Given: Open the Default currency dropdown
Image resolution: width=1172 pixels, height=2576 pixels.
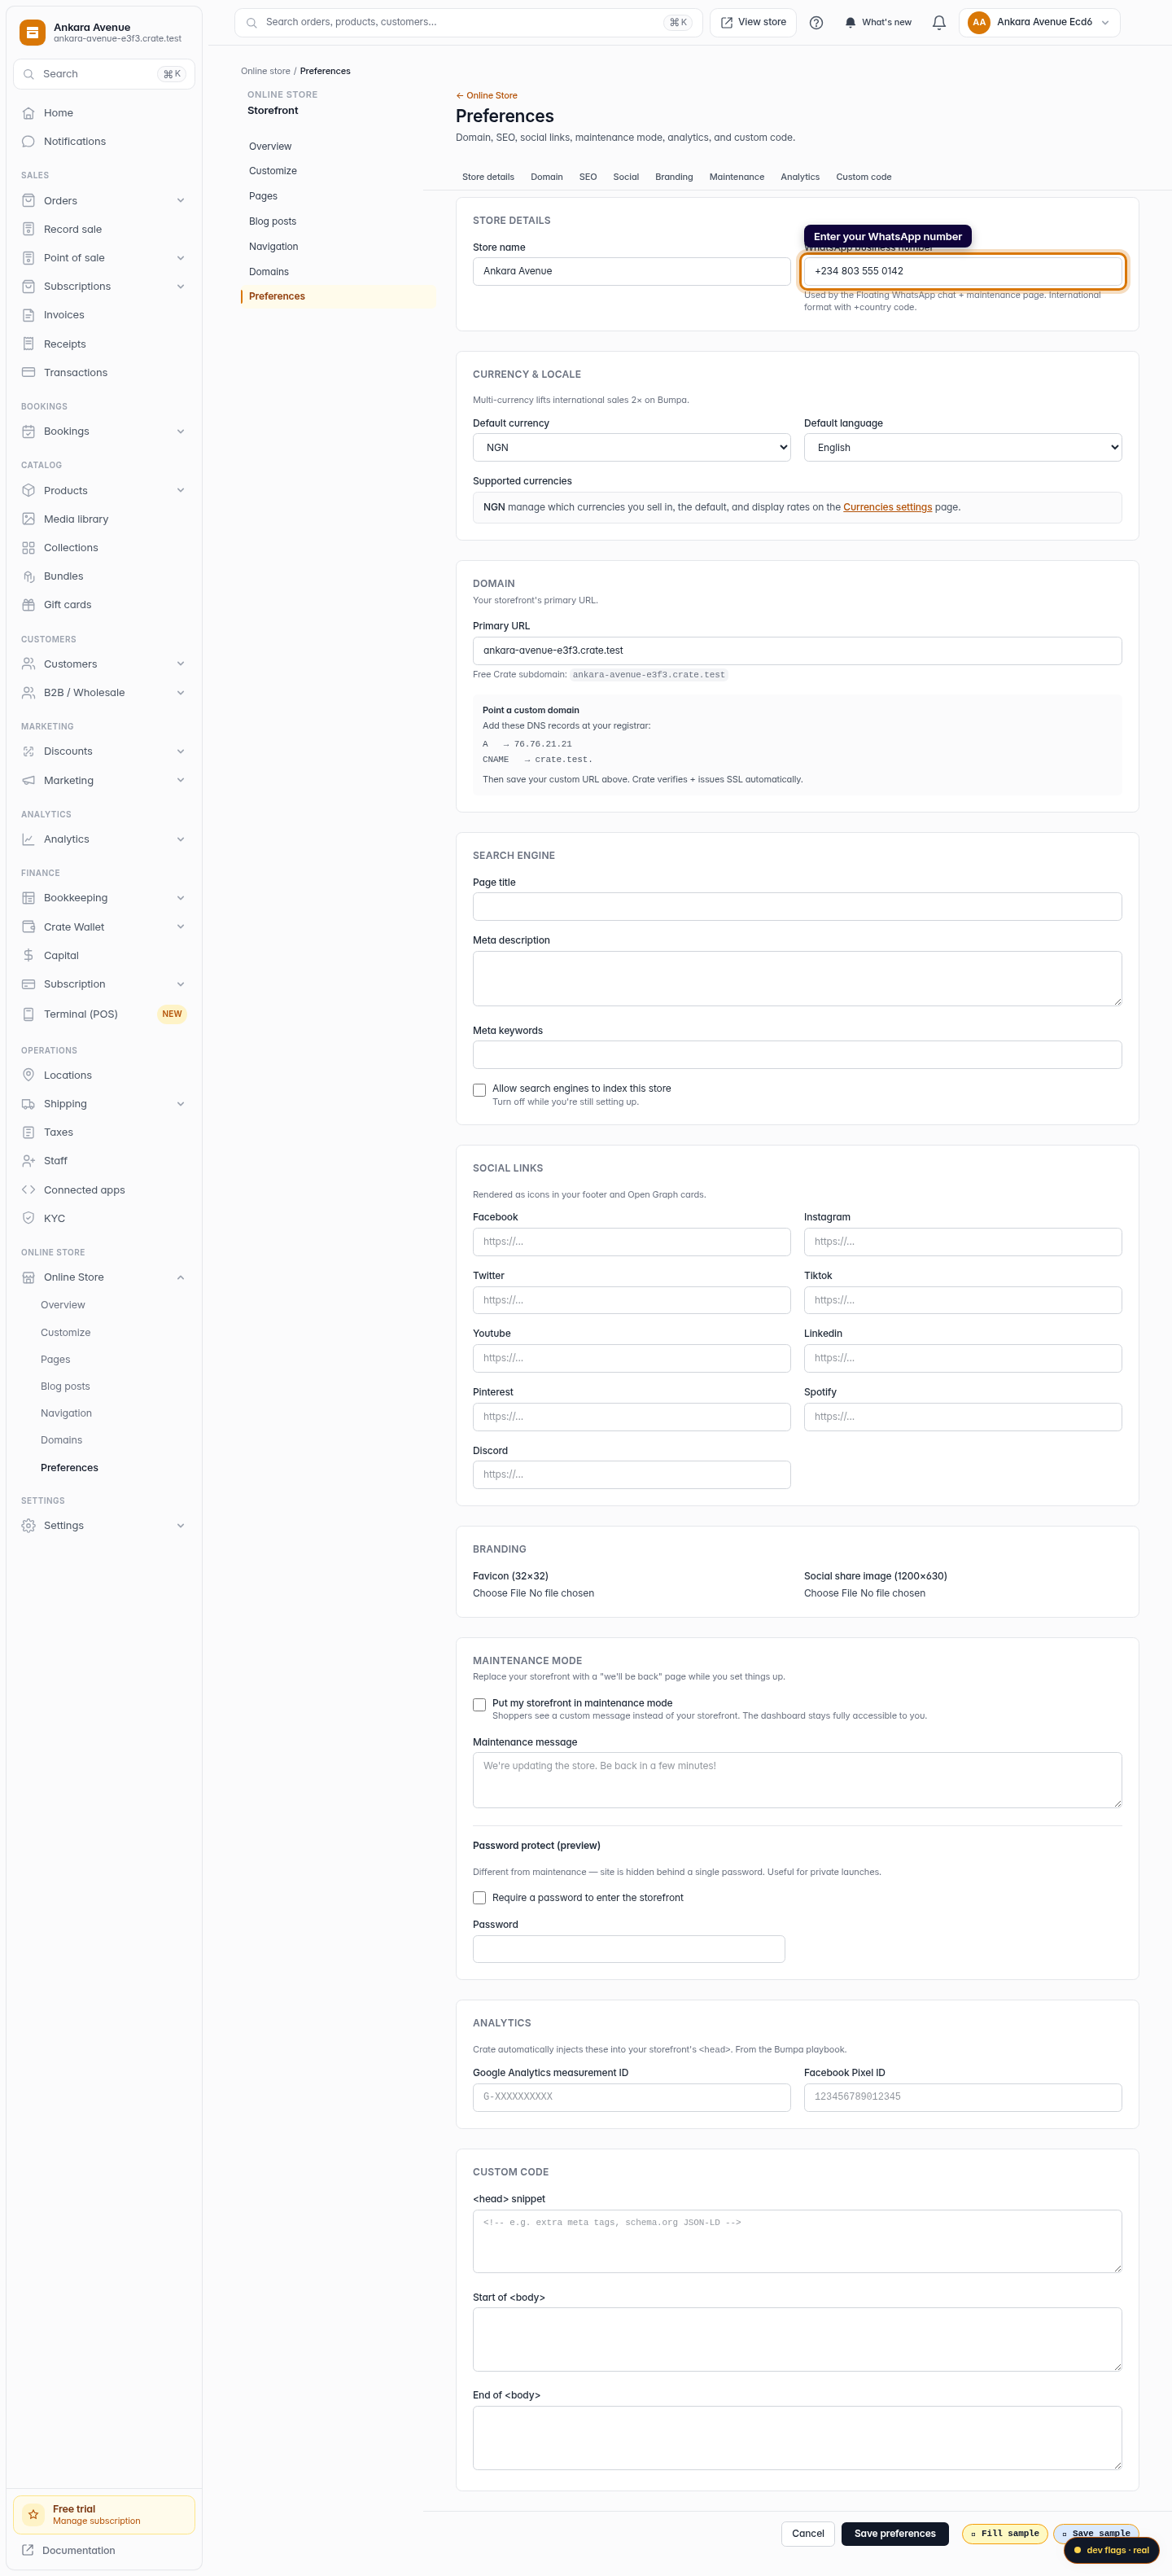Looking at the screenshot, I should pyautogui.click(x=632, y=448).
